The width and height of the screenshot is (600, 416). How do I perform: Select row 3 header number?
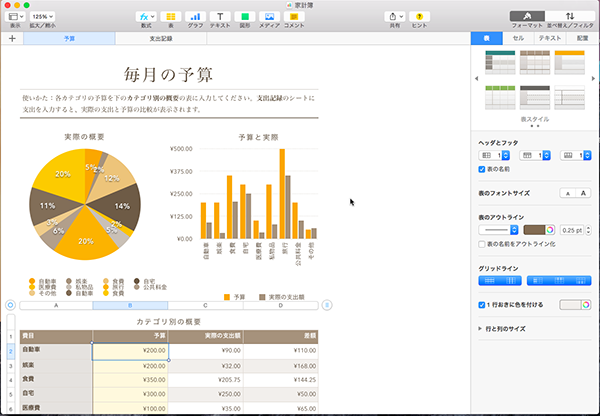coord(11,366)
